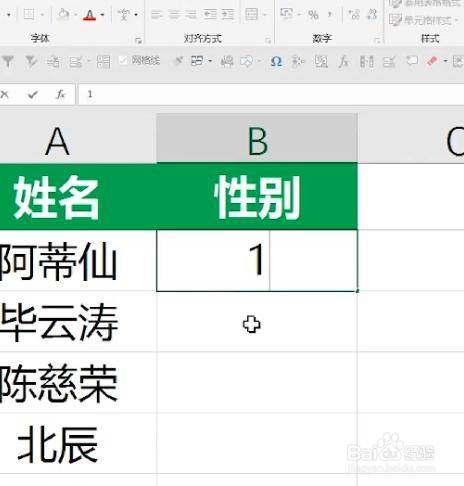Cancel the entry with the X button

(x=5, y=95)
